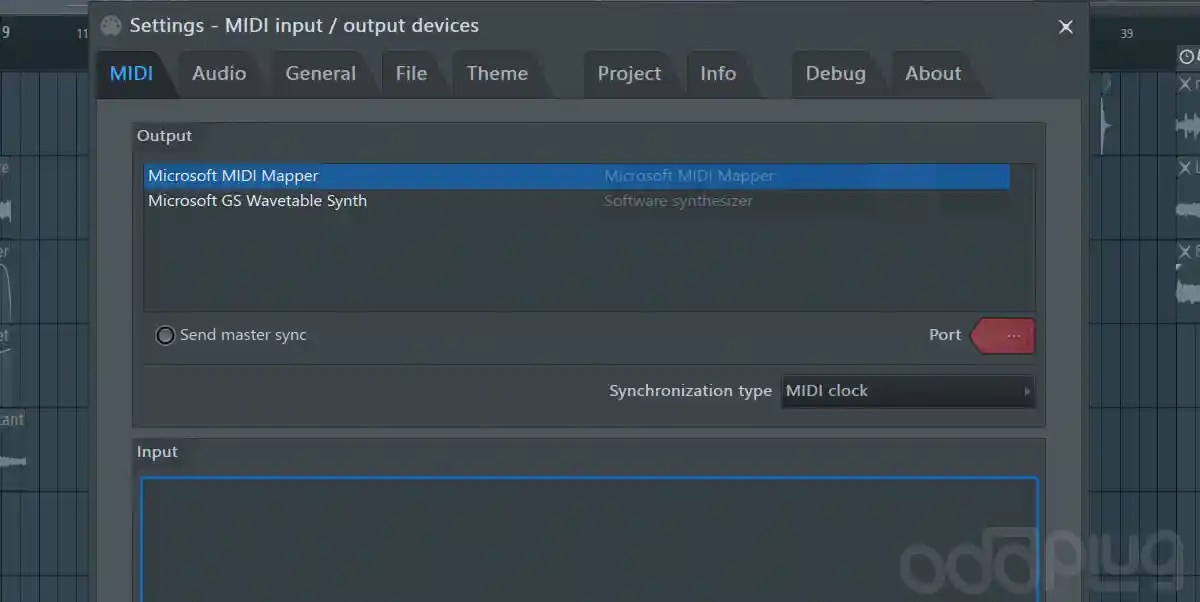Open the General settings tab
1200x602 pixels.
coord(321,73)
